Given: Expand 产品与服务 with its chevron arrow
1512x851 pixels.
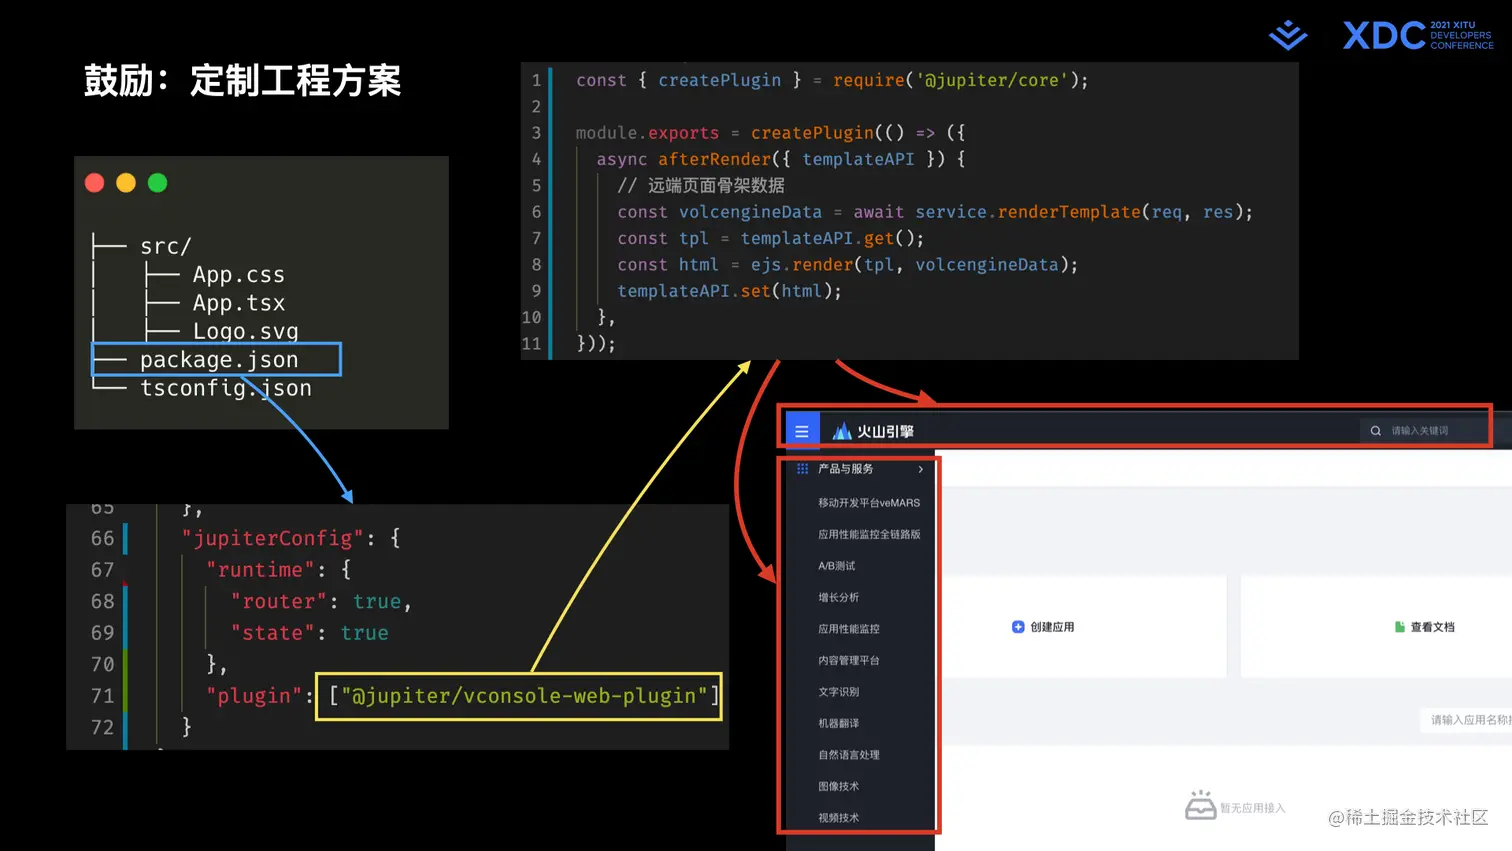Looking at the screenshot, I should [x=921, y=469].
